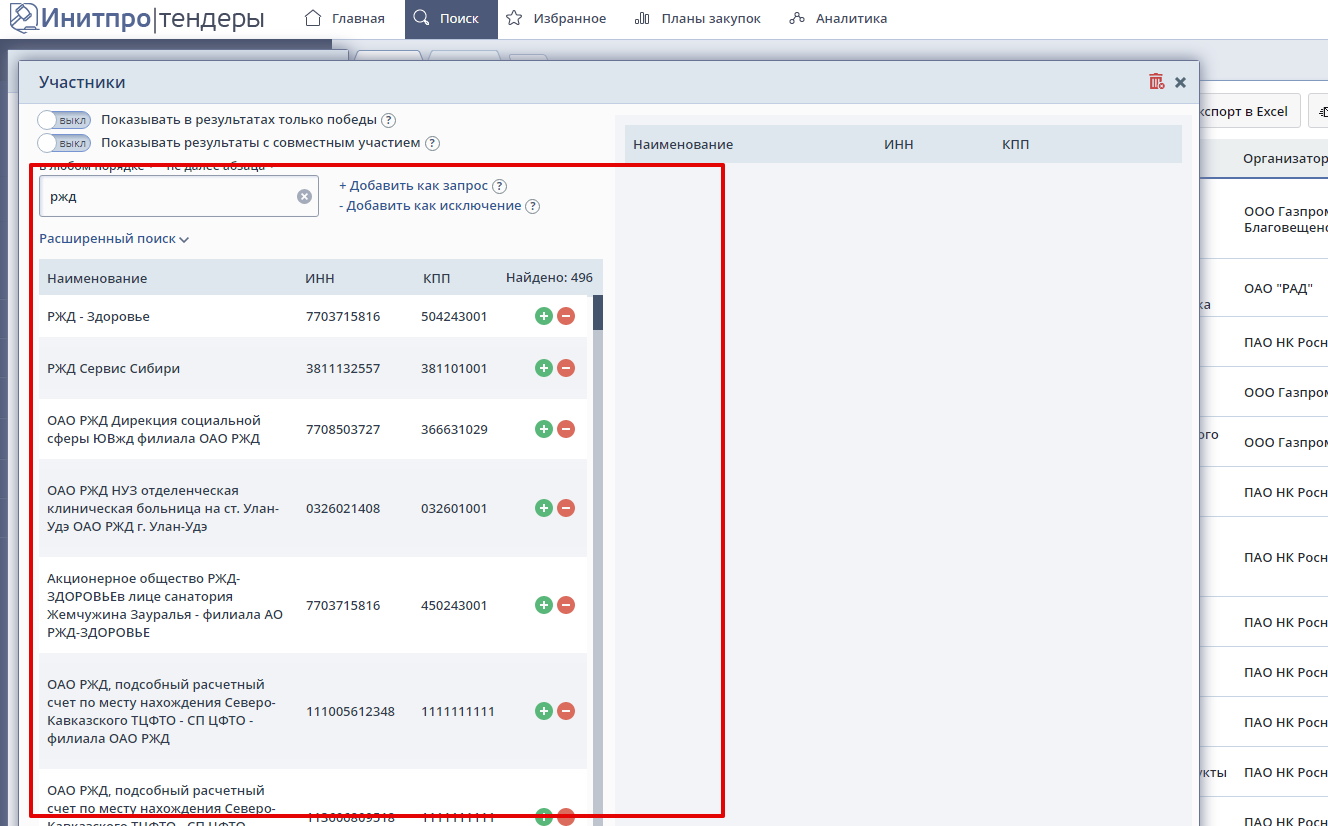Viewport: 1328px width, 826px height.
Task: Click ИНН value 0326021408
Action: (x=343, y=509)
